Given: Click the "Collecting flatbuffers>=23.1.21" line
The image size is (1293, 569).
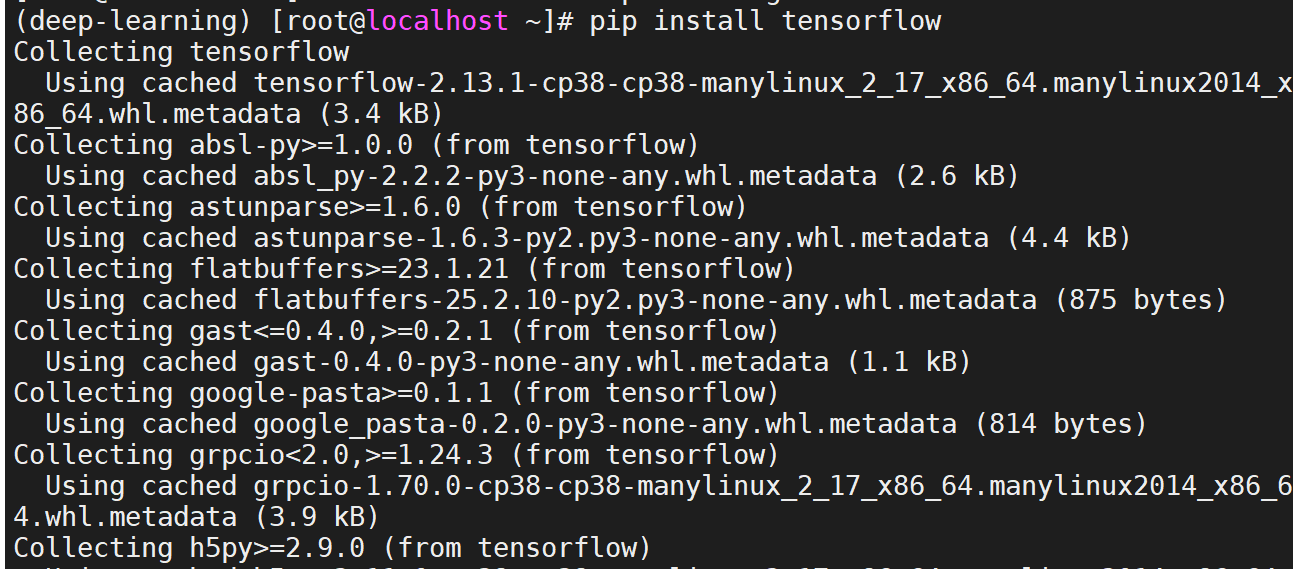Looking at the screenshot, I should [404, 268].
